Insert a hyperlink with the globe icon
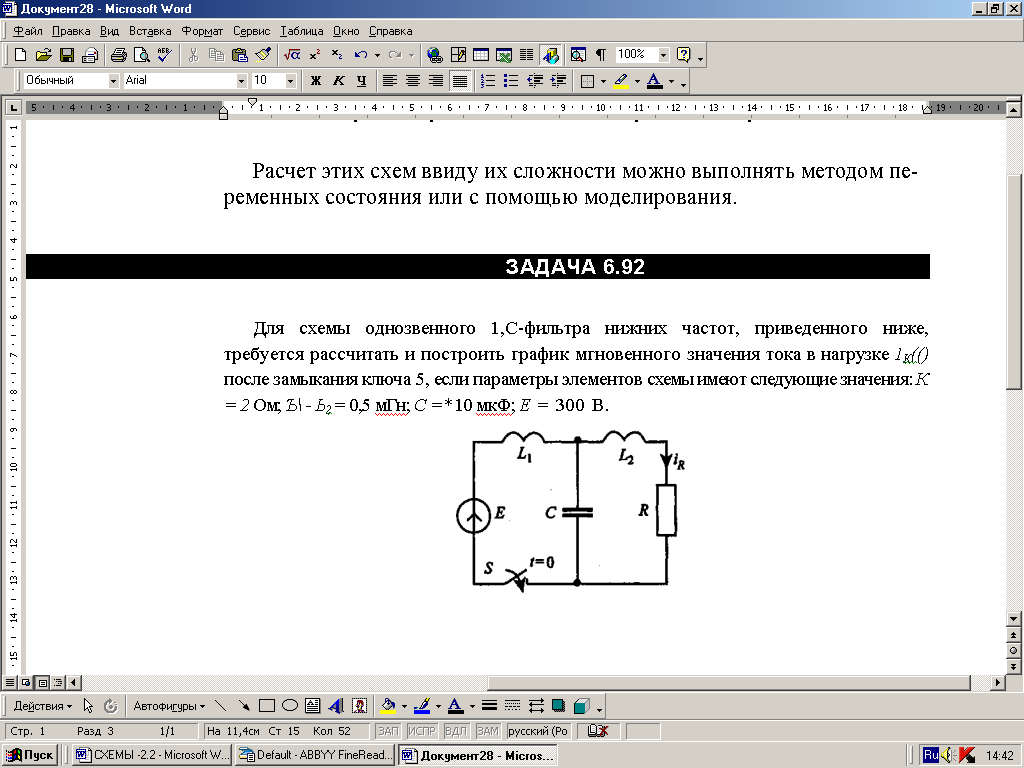This screenshot has height=768, width=1024. (x=434, y=55)
